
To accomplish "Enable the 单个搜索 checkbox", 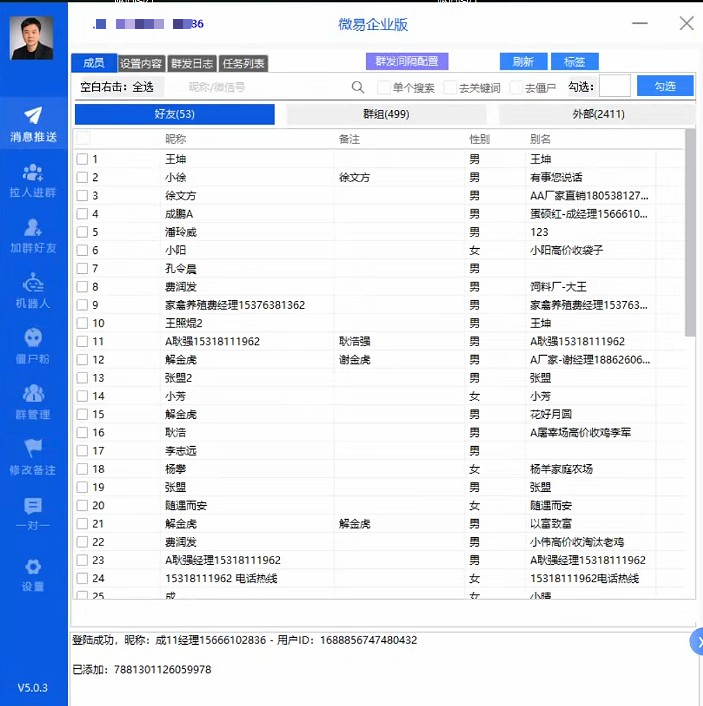I will point(384,87).
